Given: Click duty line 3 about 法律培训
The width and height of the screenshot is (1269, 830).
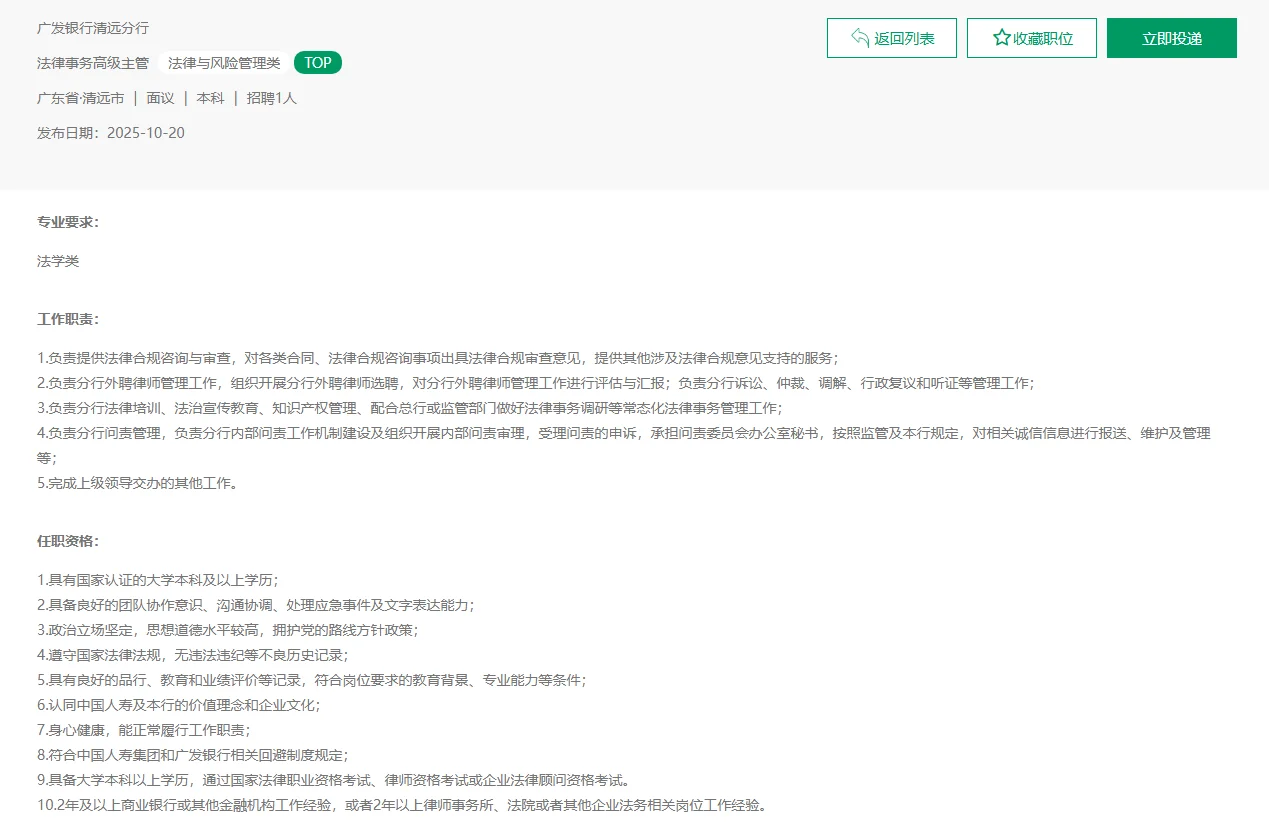Looking at the screenshot, I should [x=410, y=408].
